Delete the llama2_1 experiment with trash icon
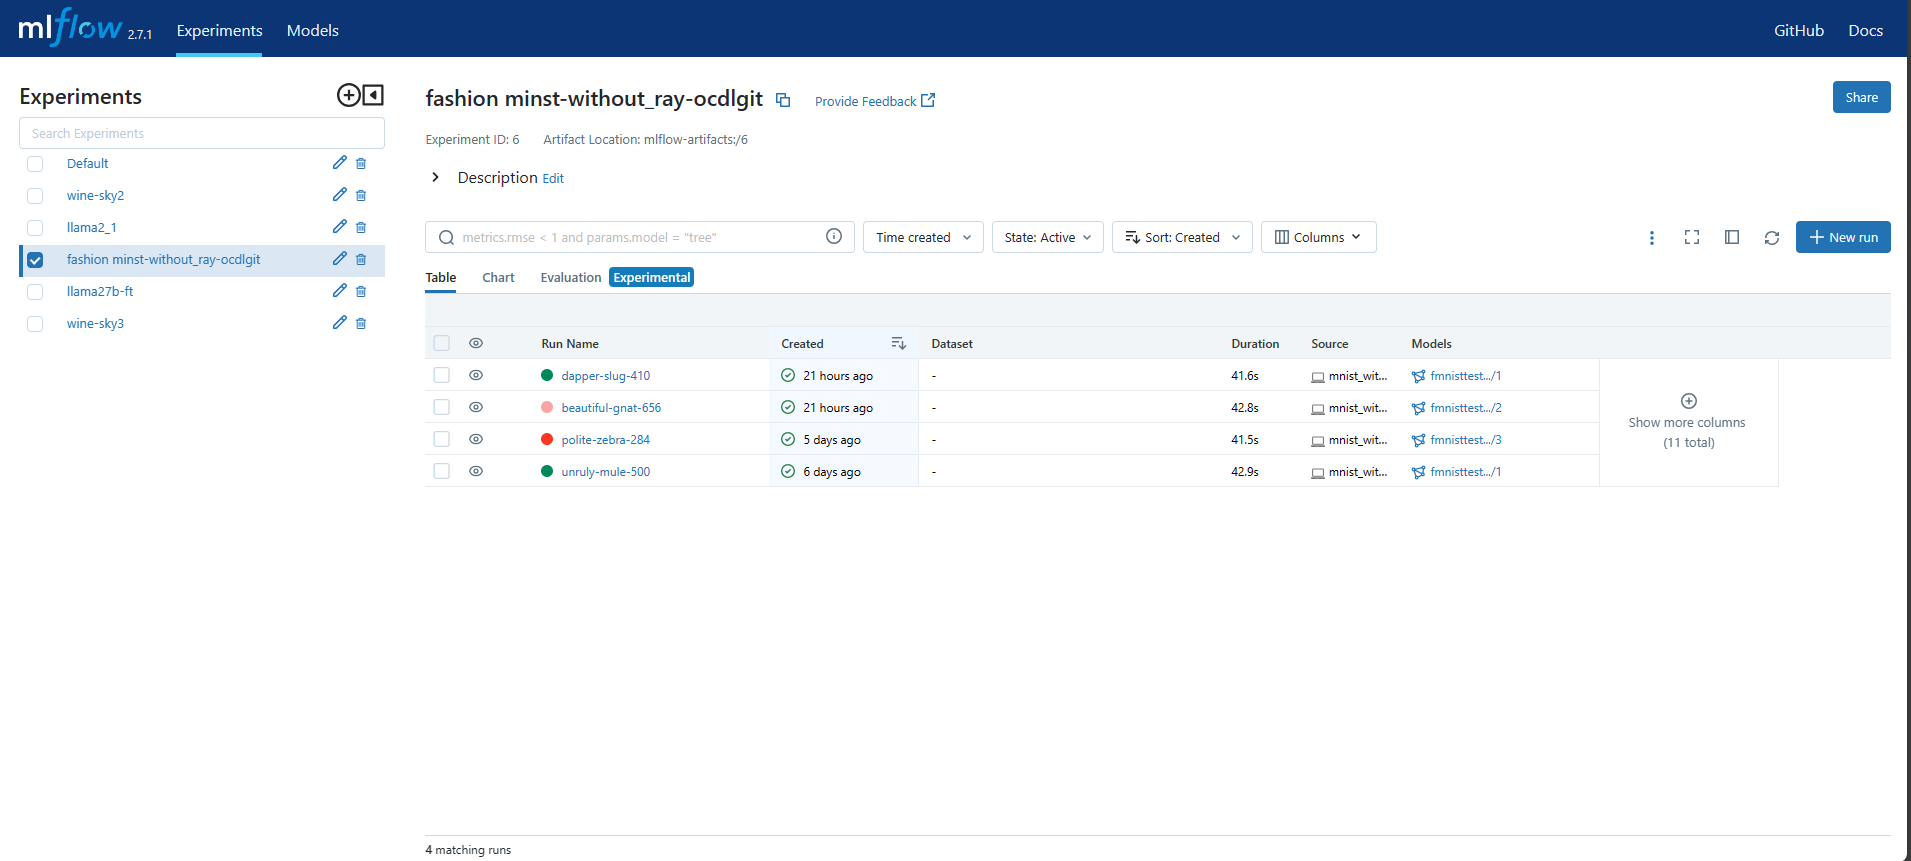 [361, 228]
